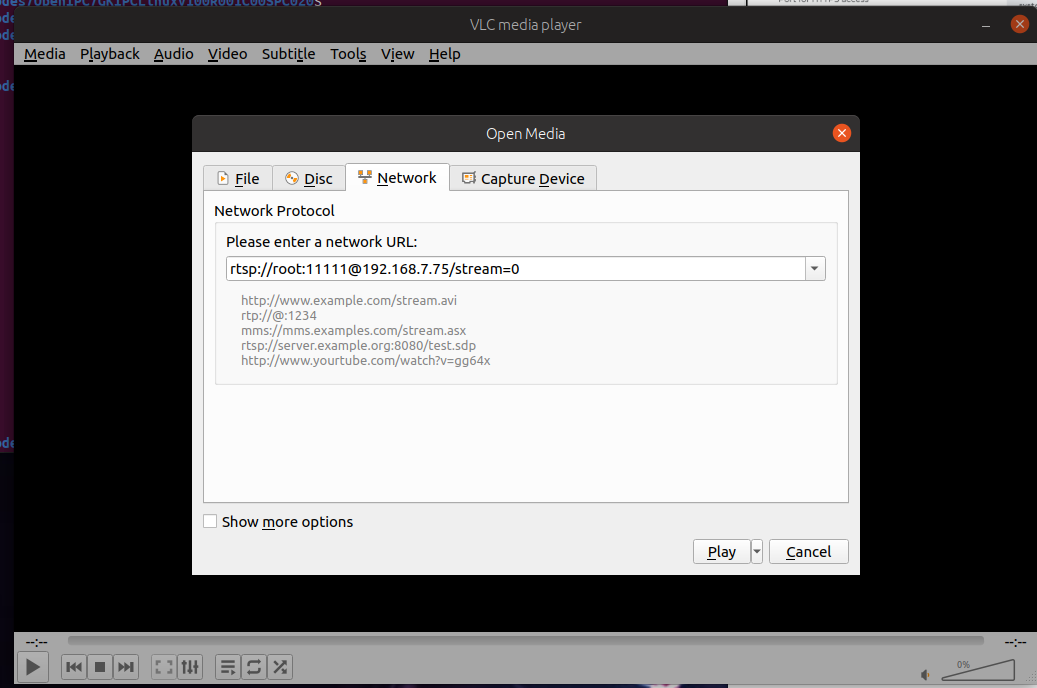Image resolution: width=1037 pixels, height=688 pixels.
Task: Open the Video menu
Action: click(228, 54)
